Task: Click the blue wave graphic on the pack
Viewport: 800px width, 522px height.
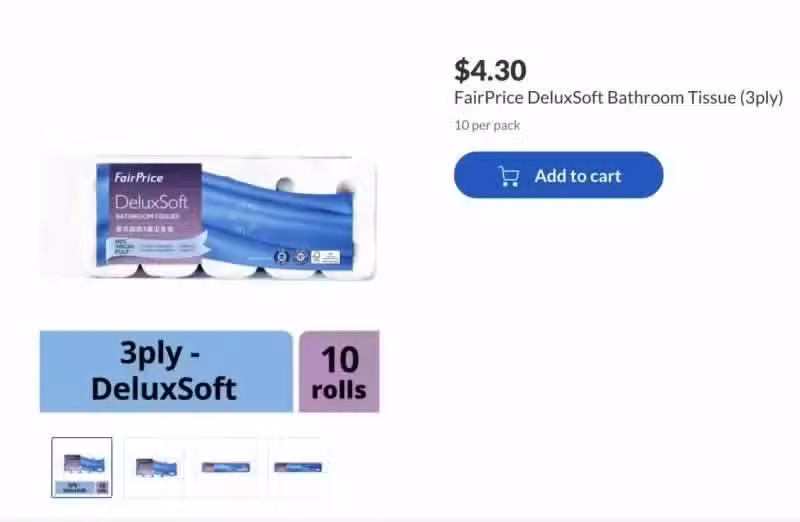Action: coord(278,219)
